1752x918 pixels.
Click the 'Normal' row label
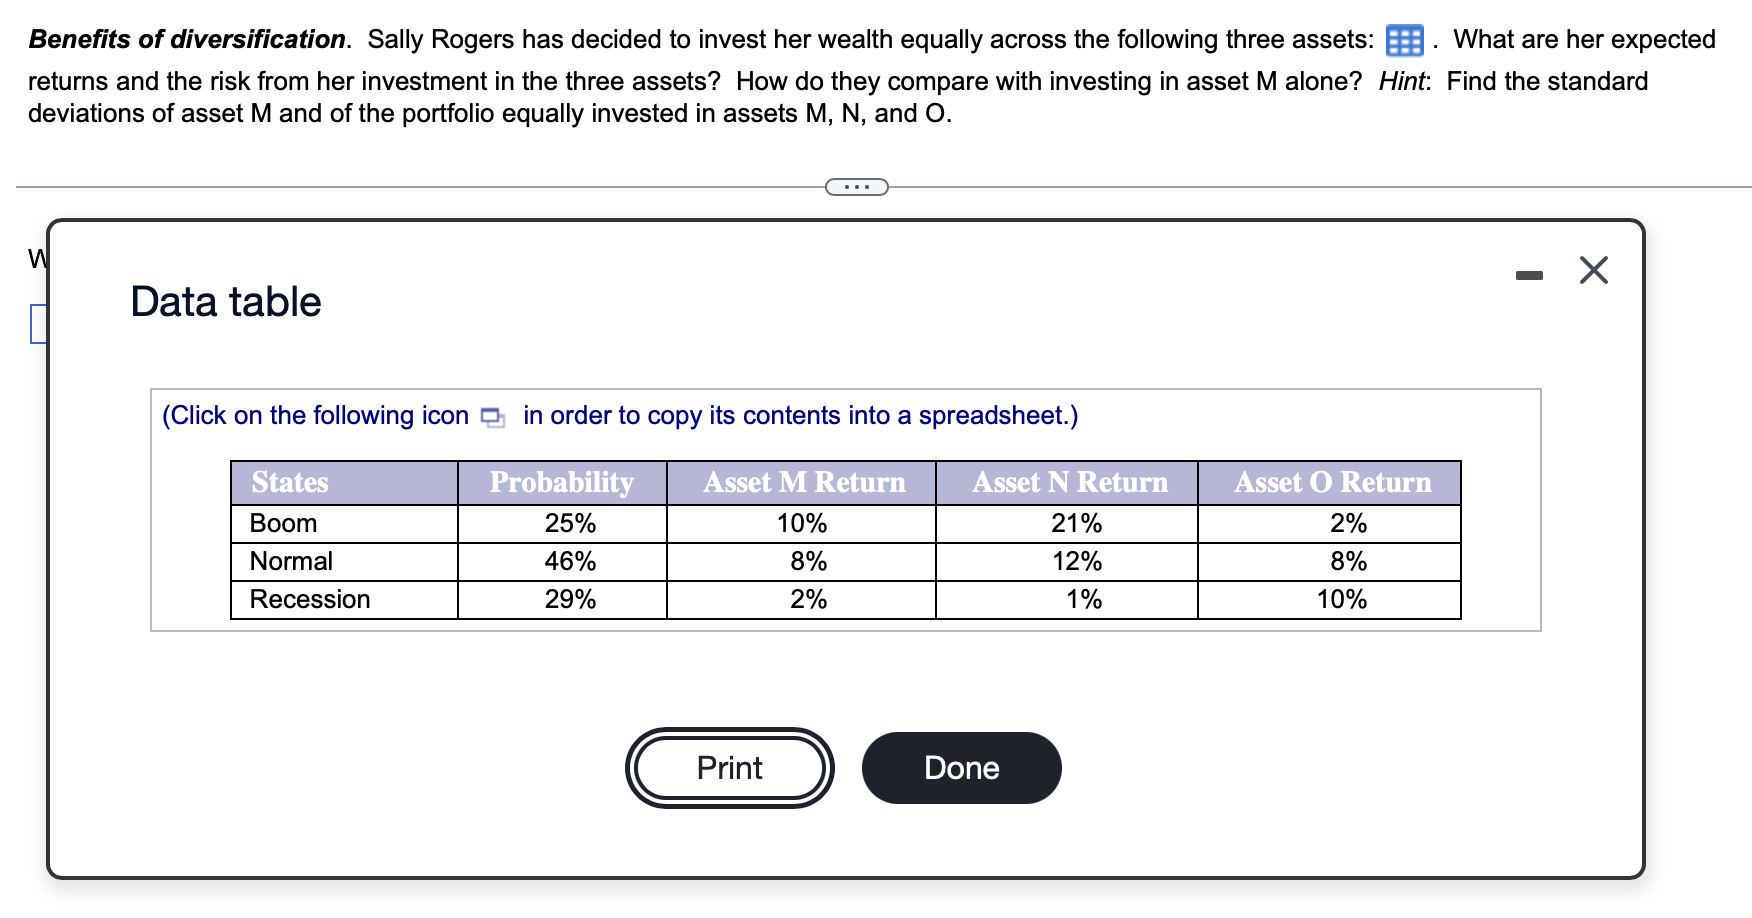point(291,560)
